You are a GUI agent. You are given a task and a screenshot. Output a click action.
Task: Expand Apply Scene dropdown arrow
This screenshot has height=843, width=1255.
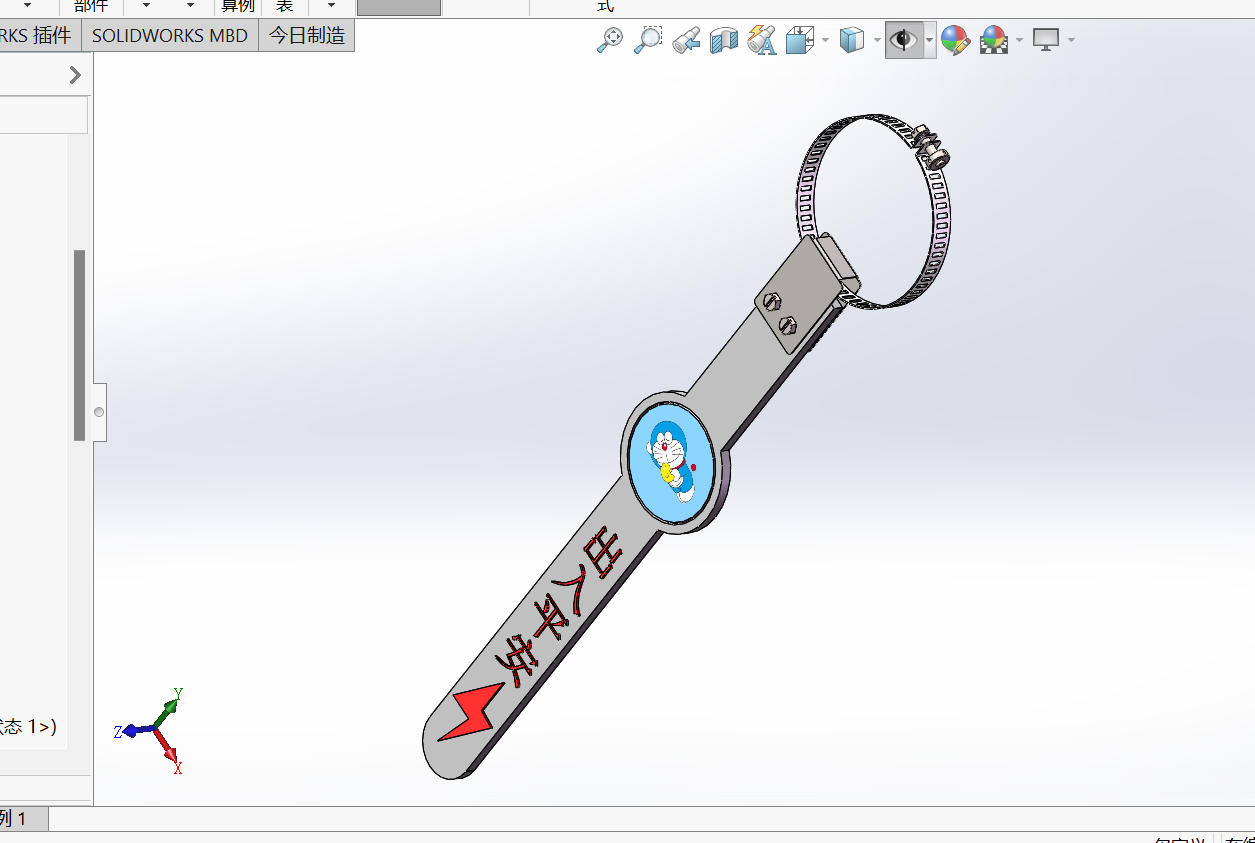(1019, 40)
